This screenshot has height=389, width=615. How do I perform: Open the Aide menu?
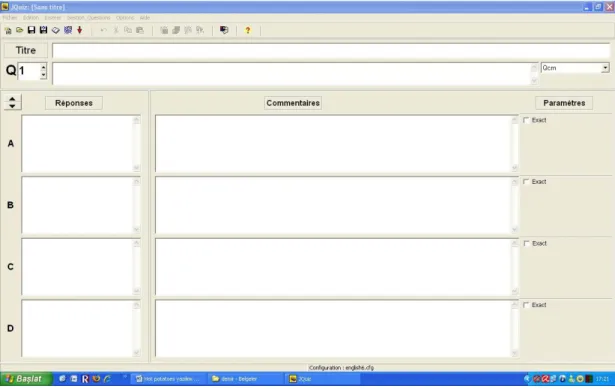coord(145,18)
